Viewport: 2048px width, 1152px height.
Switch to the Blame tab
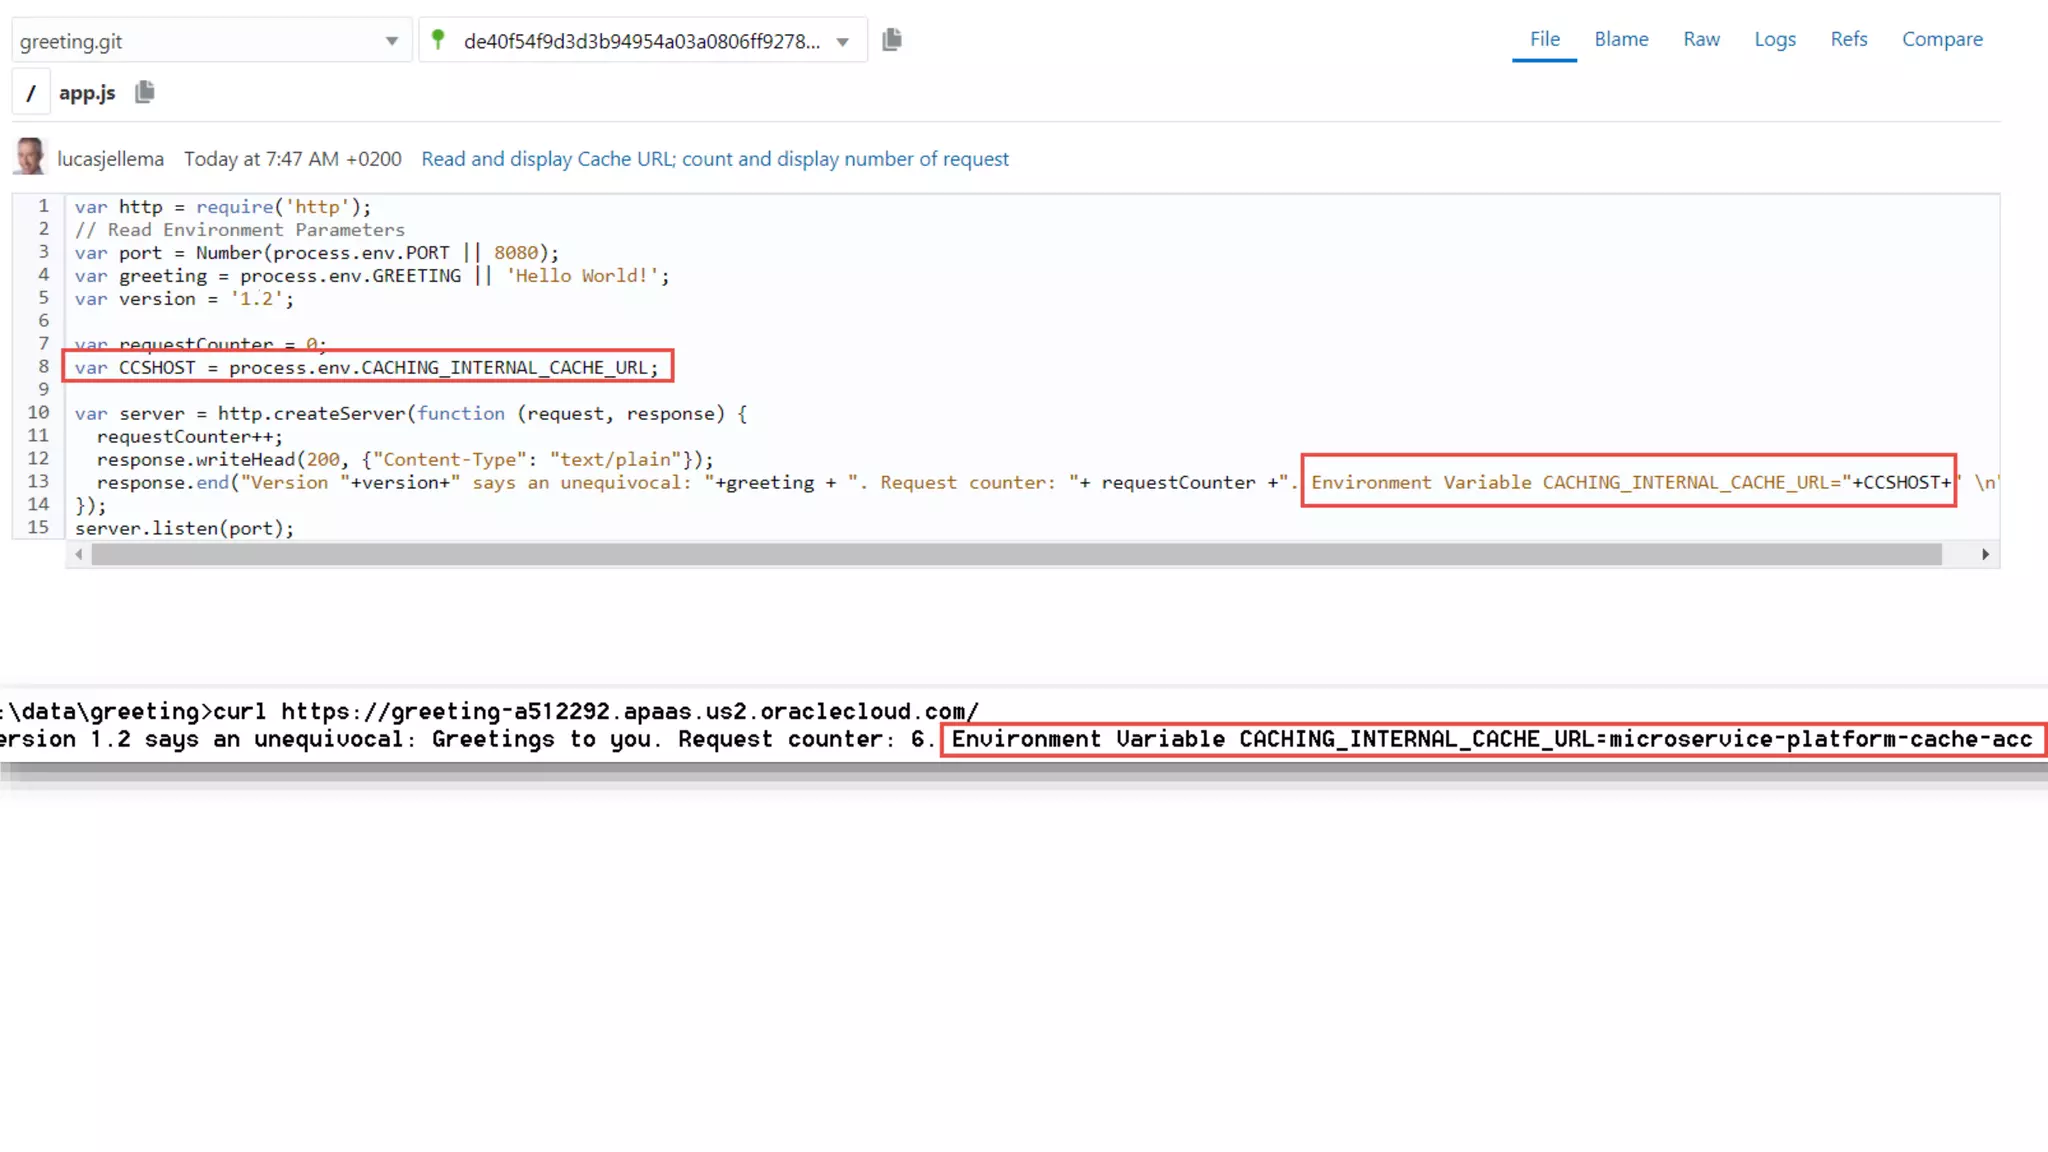(x=1621, y=39)
